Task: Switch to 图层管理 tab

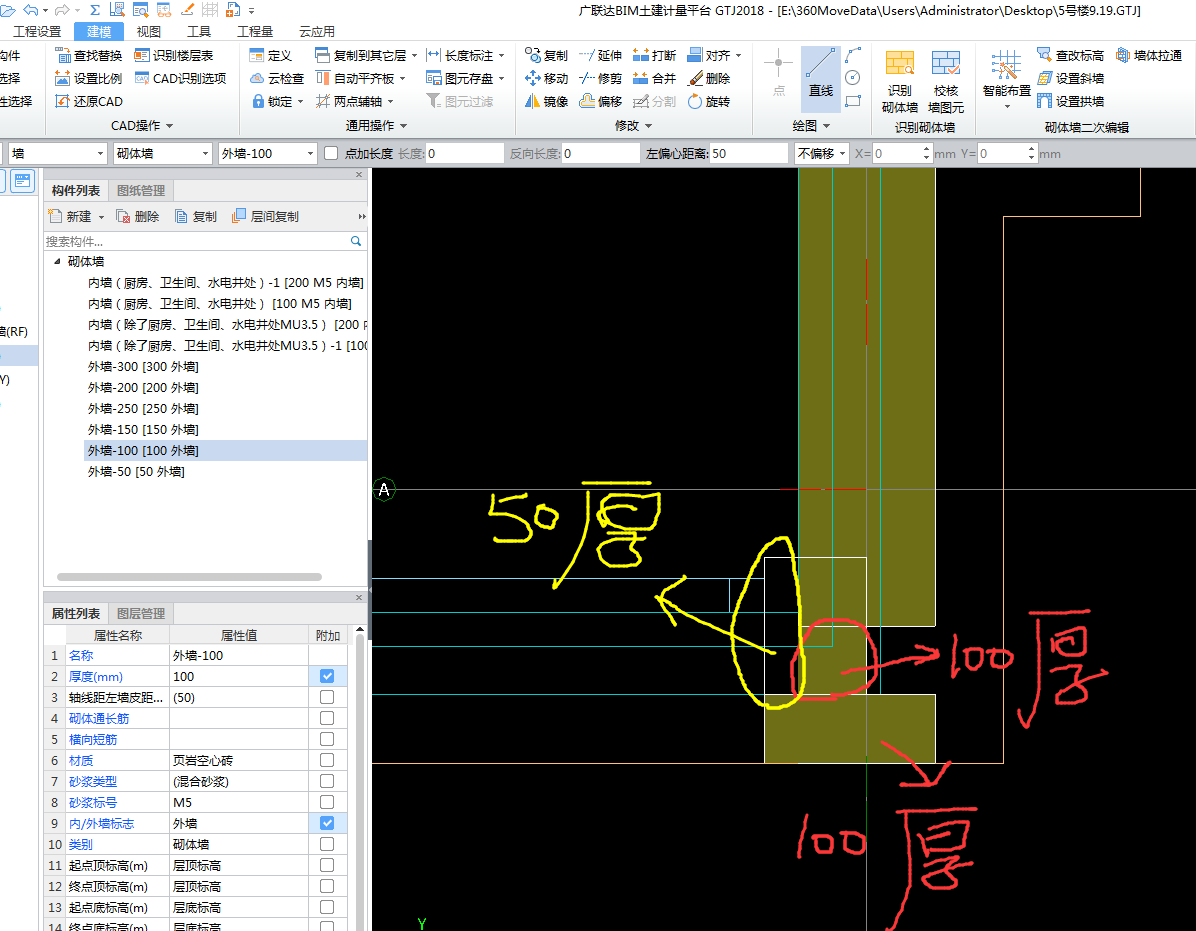Action: (x=140, y=614)
